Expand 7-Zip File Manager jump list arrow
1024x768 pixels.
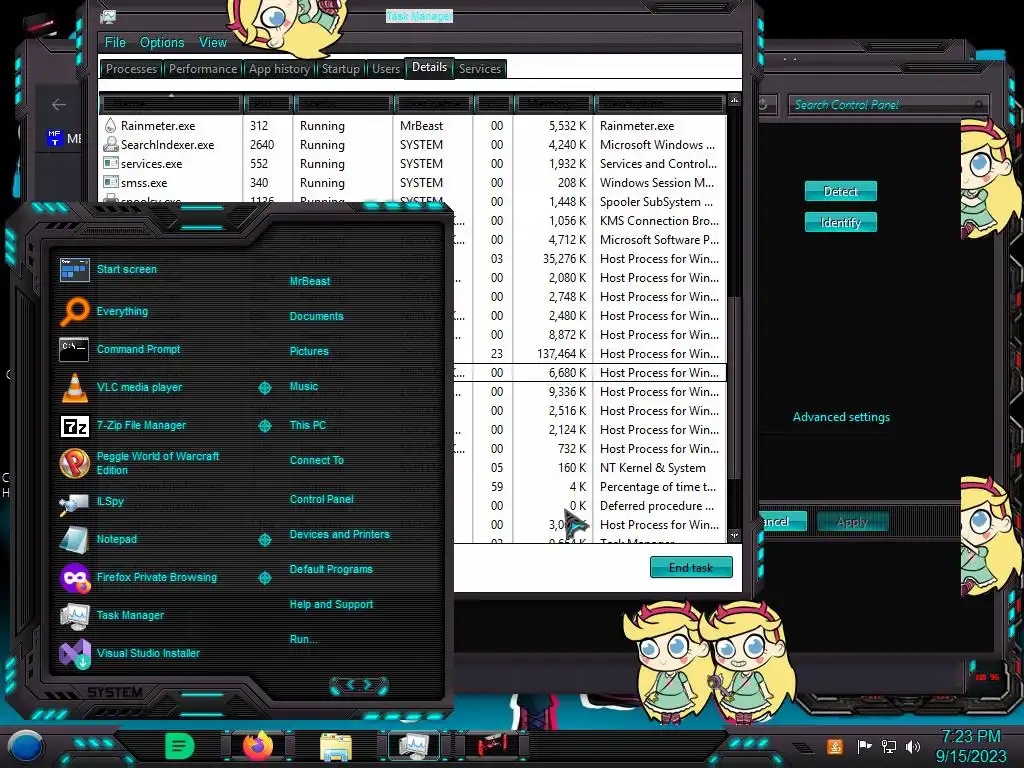[x=264, y=426]
